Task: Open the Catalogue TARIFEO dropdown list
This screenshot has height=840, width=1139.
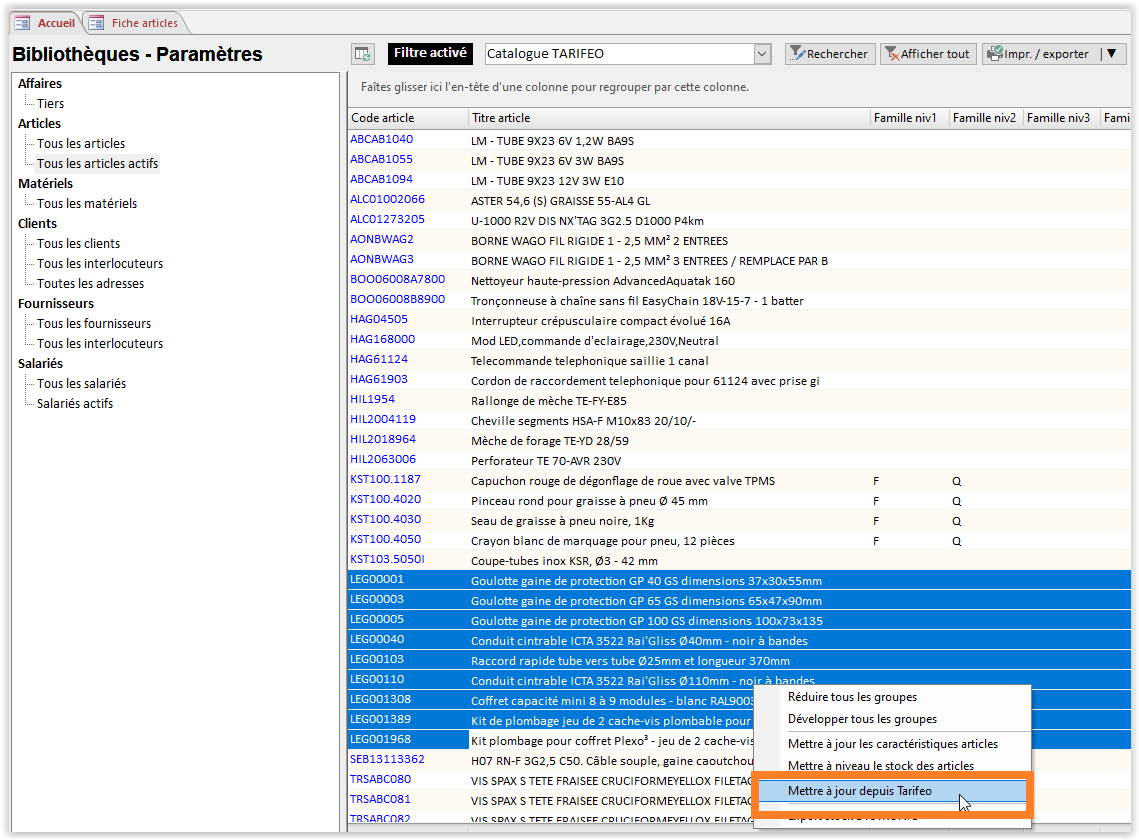Action: (762, 53)
